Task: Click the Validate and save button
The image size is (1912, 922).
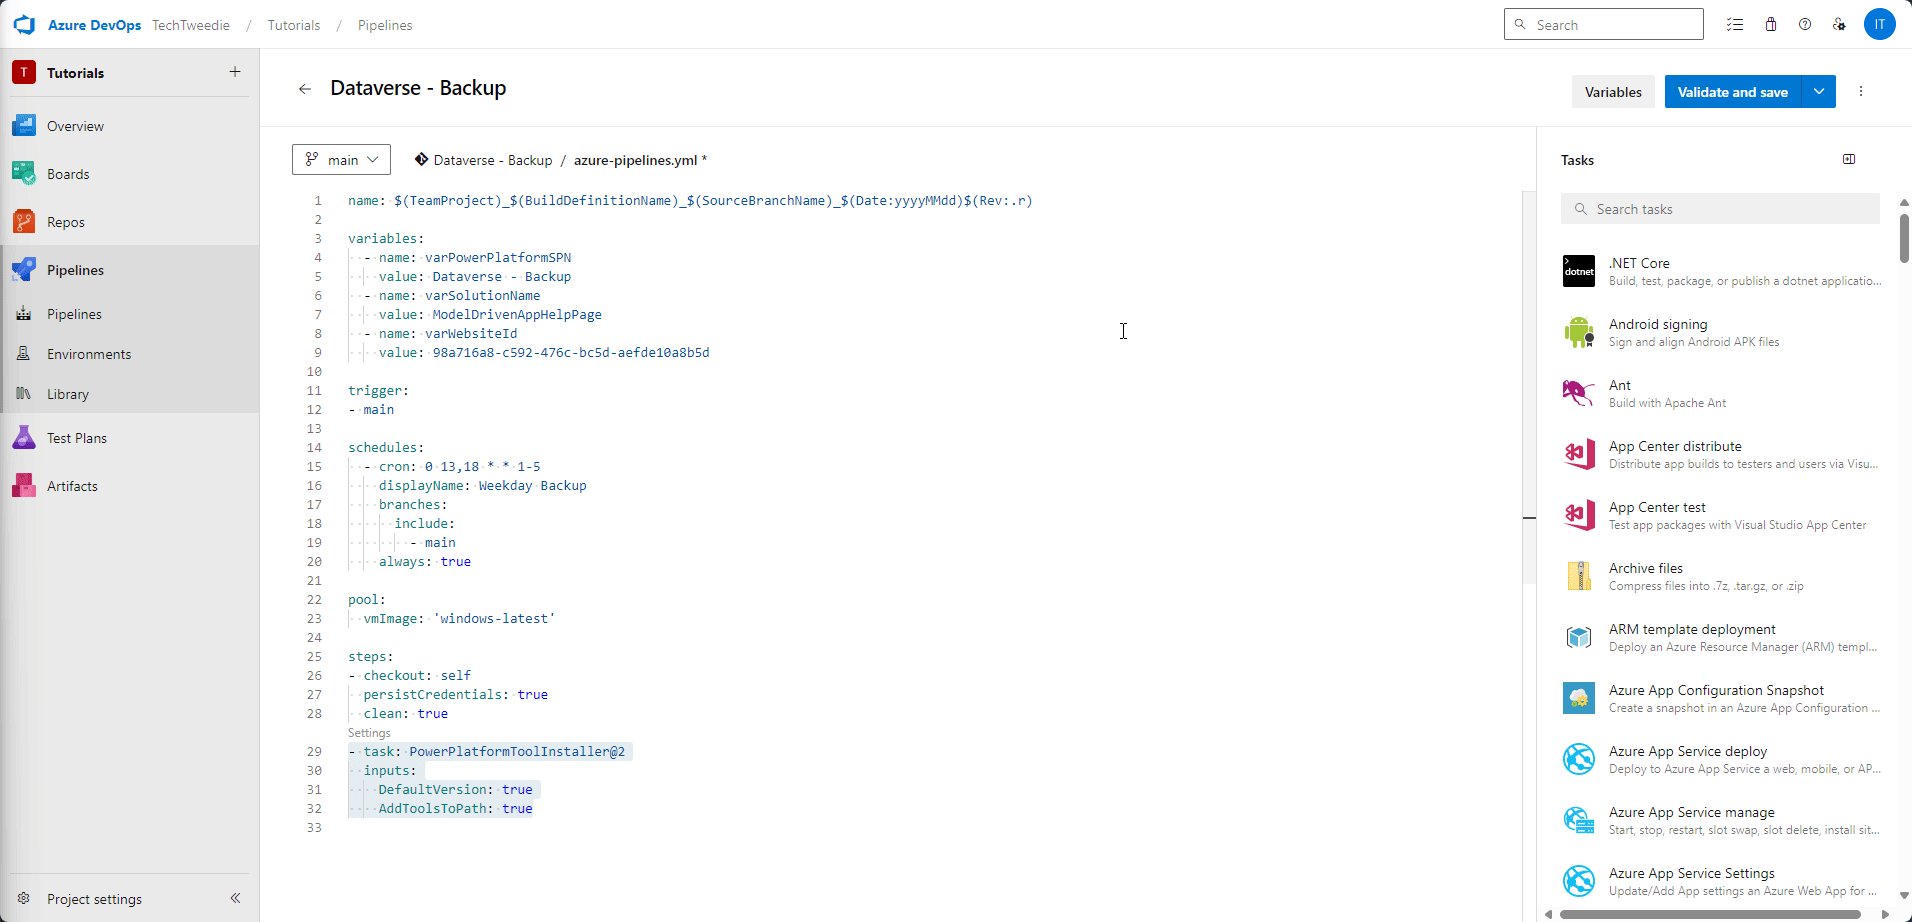Action: (1733, 91)
